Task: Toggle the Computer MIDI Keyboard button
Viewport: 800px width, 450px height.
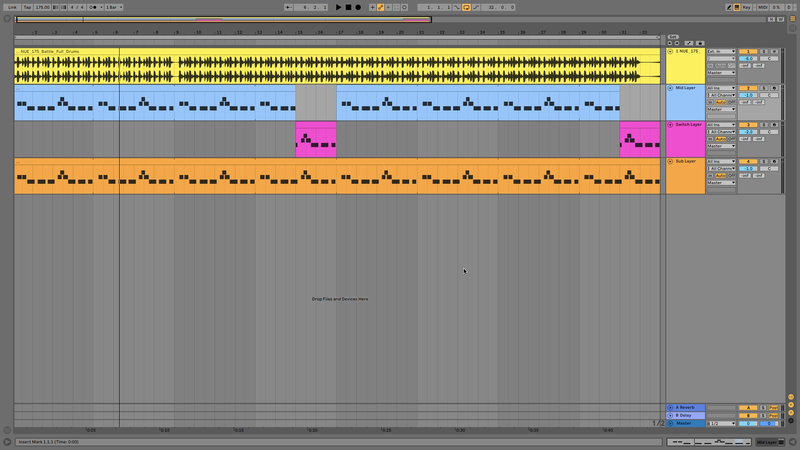Action: pos(737,7)
